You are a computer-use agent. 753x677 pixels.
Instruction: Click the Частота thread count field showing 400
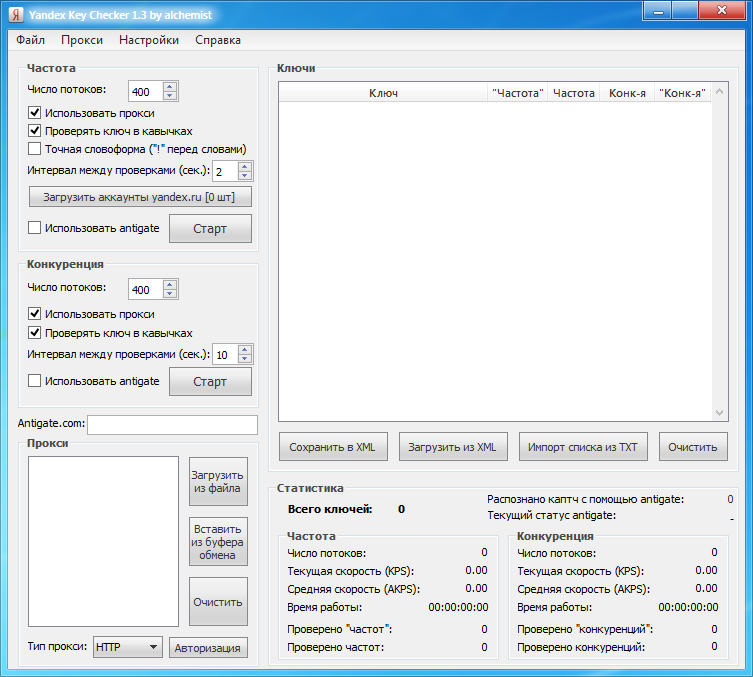tap(146, 91)
